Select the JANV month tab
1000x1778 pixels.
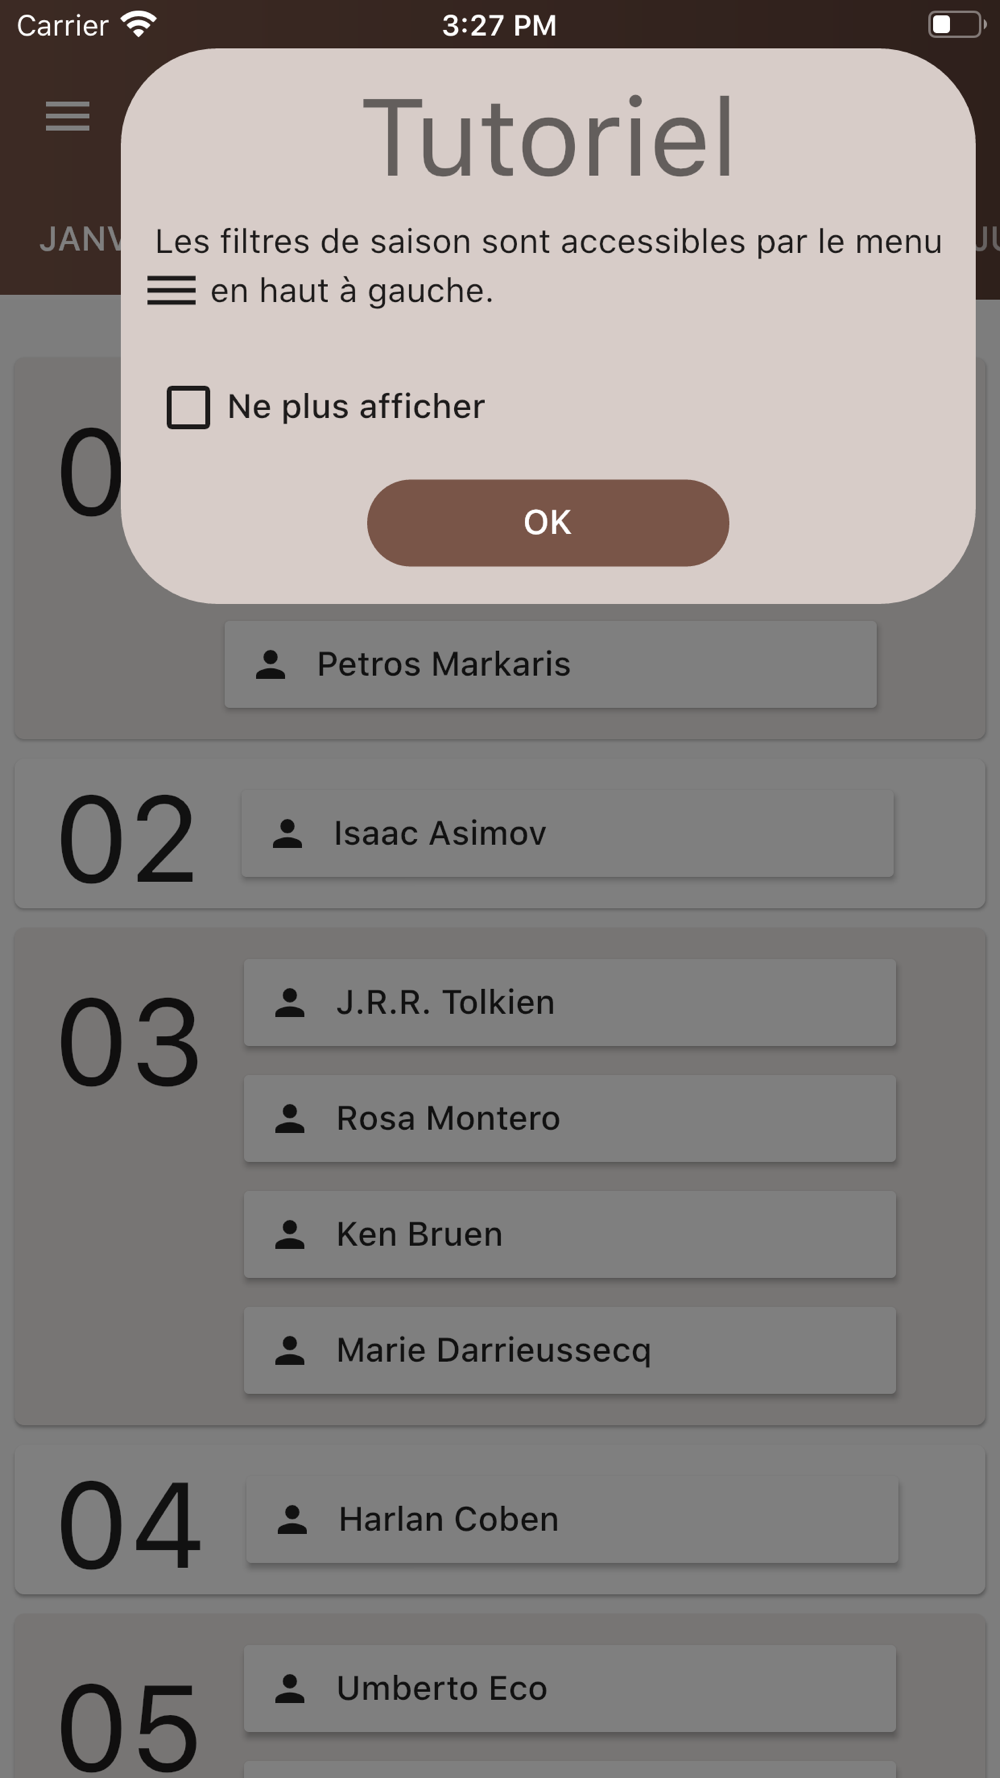(x=80, y=240)
